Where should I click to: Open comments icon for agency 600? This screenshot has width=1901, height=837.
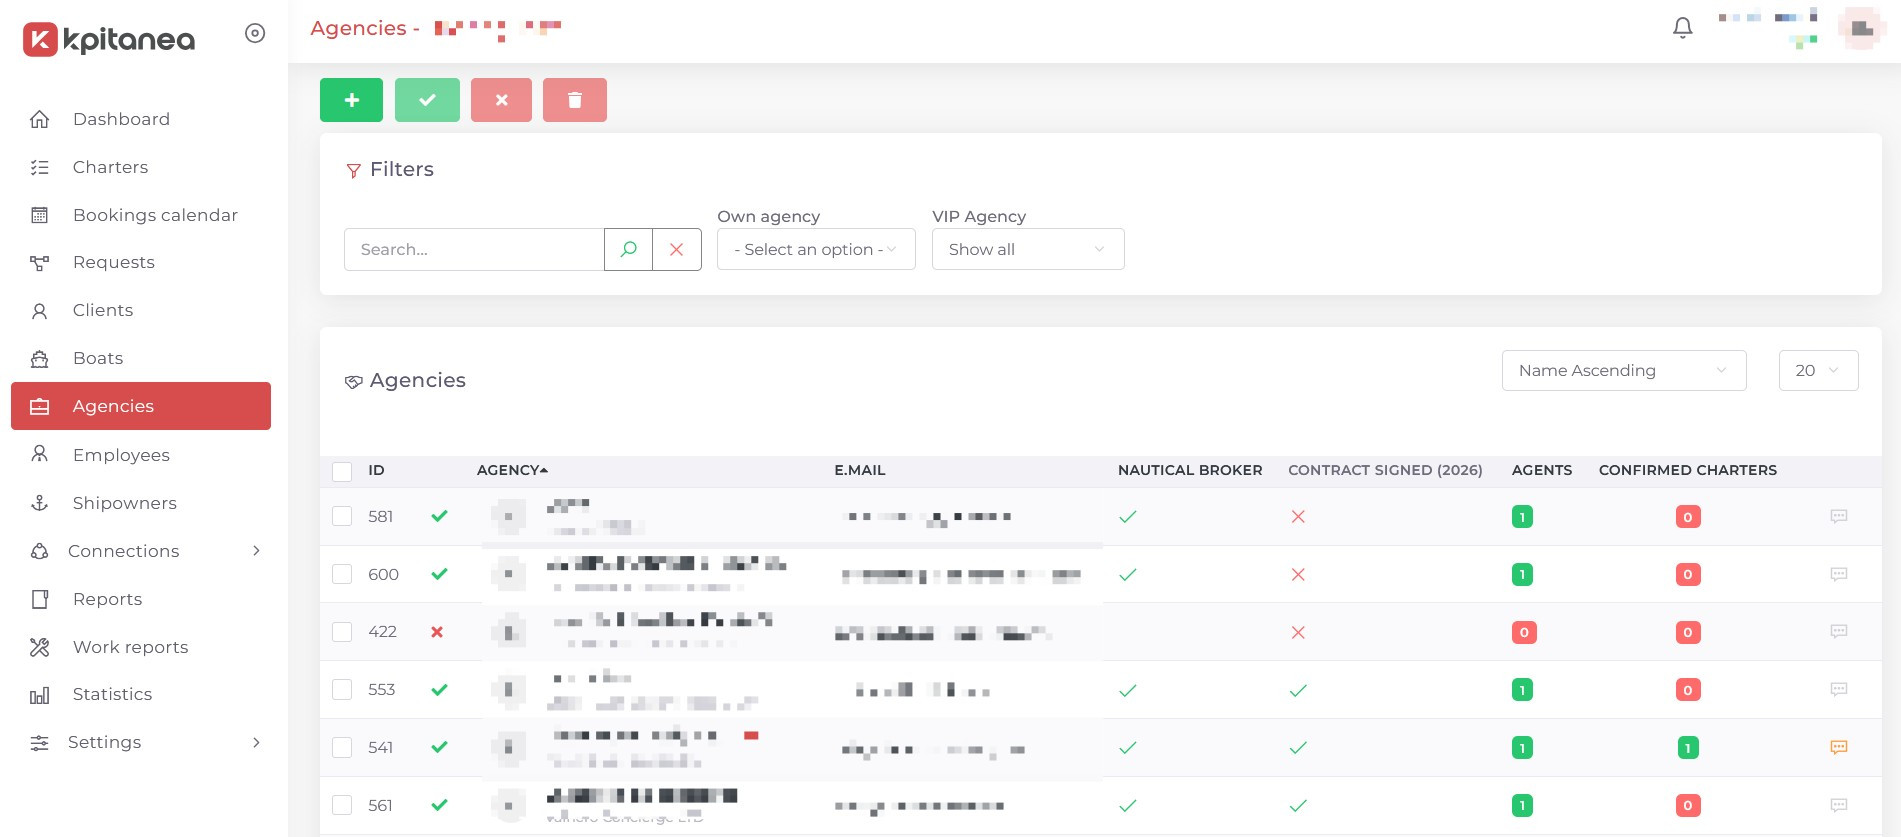[1838, 574]
